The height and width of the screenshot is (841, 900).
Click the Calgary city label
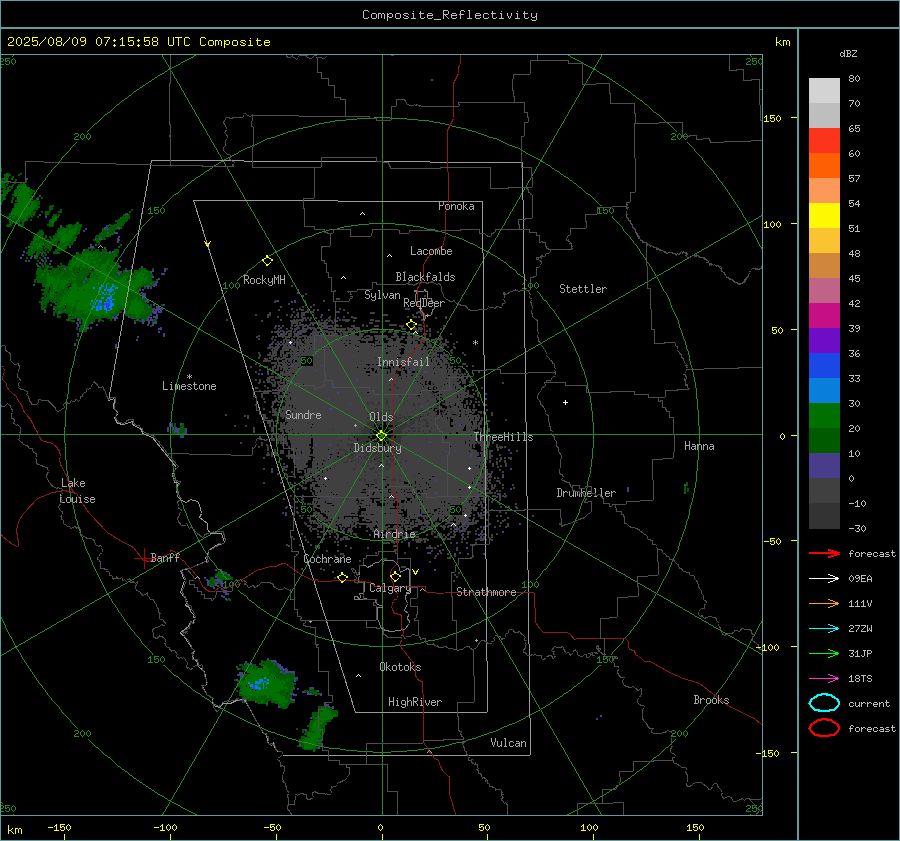coord(390,588)
